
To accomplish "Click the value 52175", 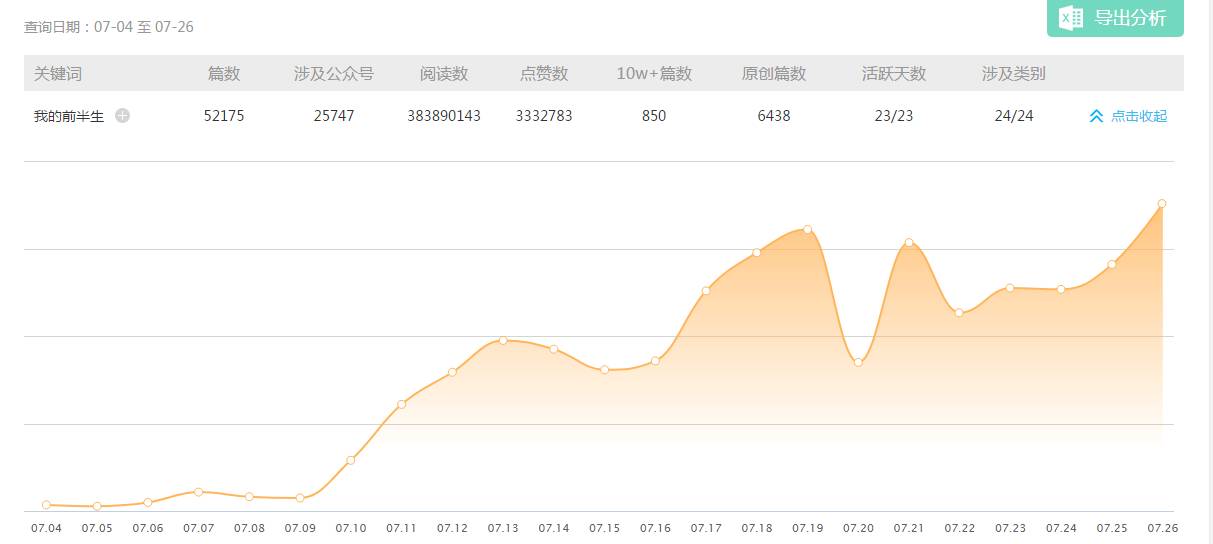I will 224,116.
